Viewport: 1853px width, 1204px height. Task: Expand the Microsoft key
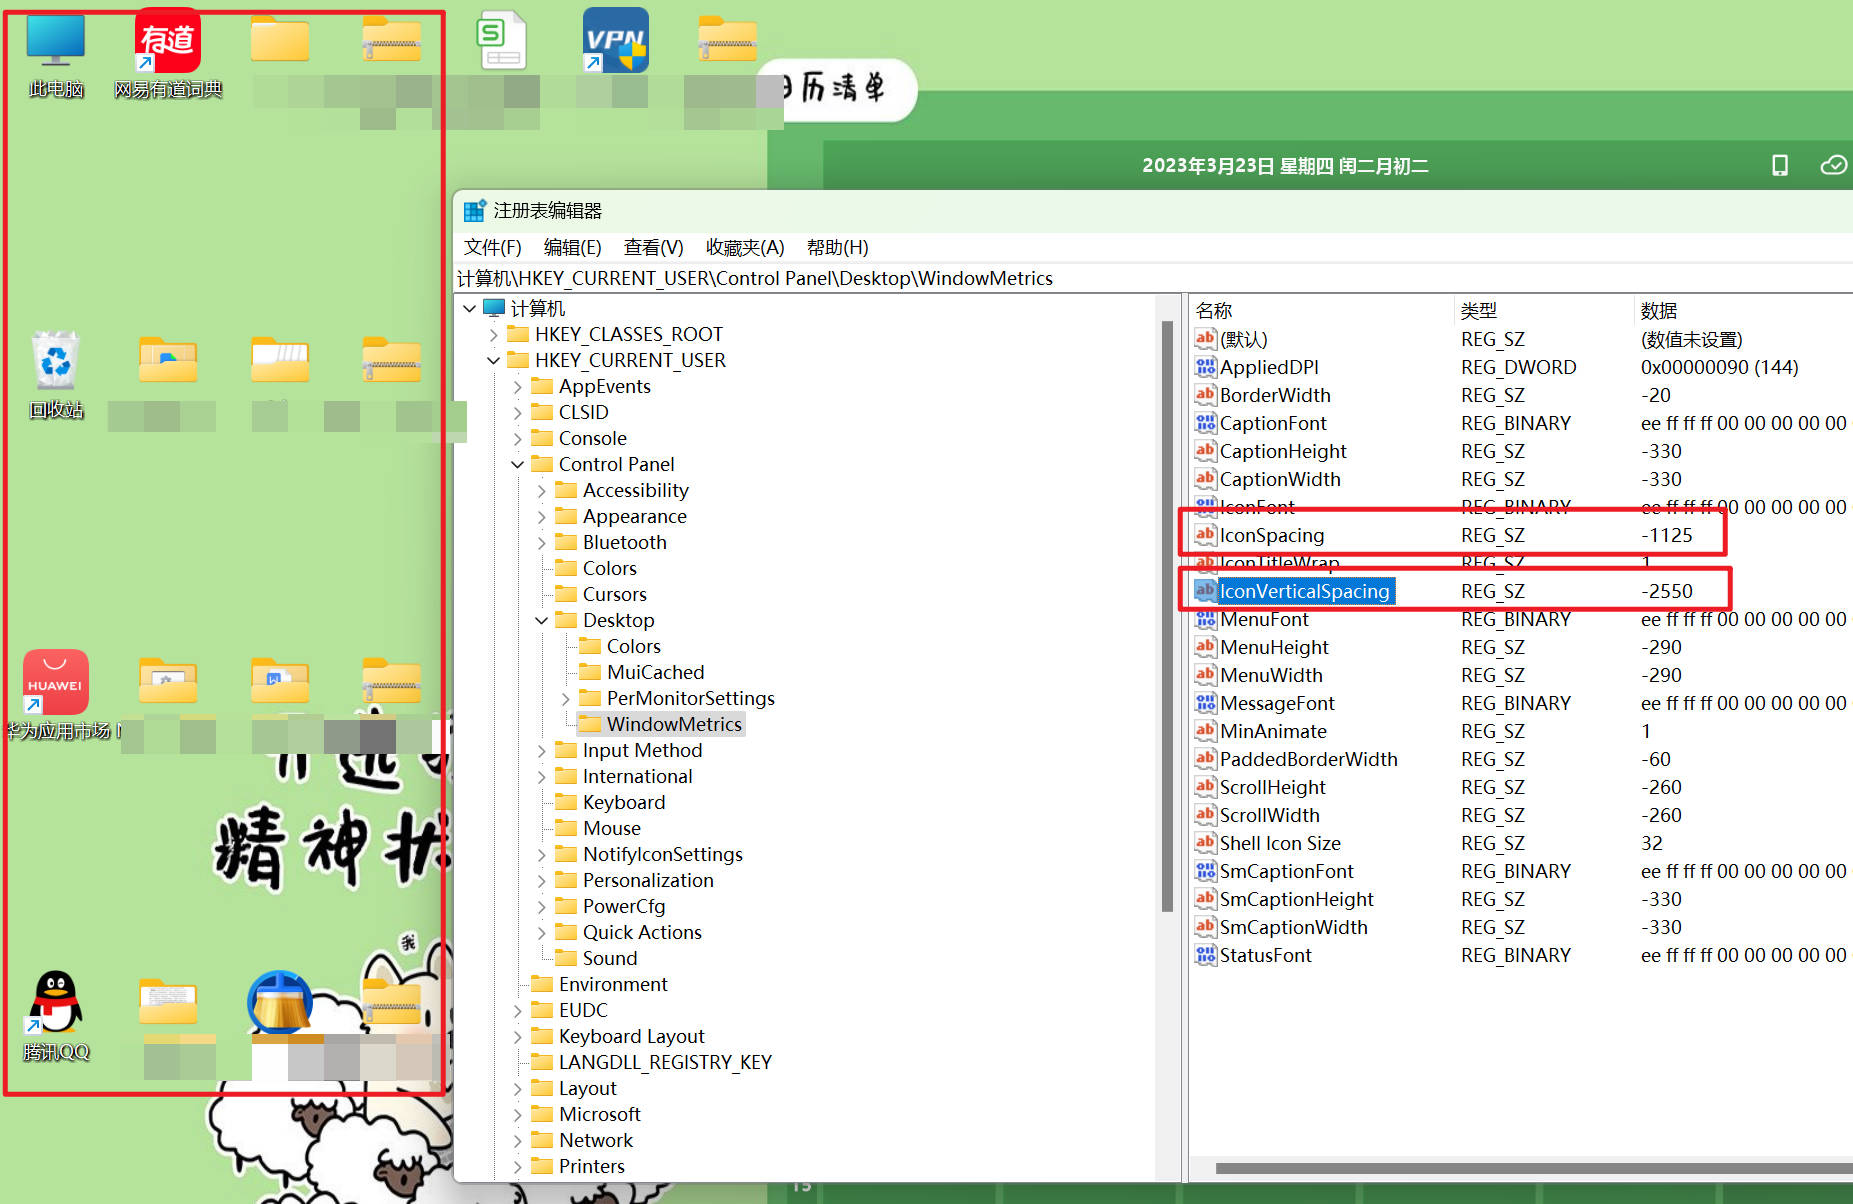point(518,1114)
